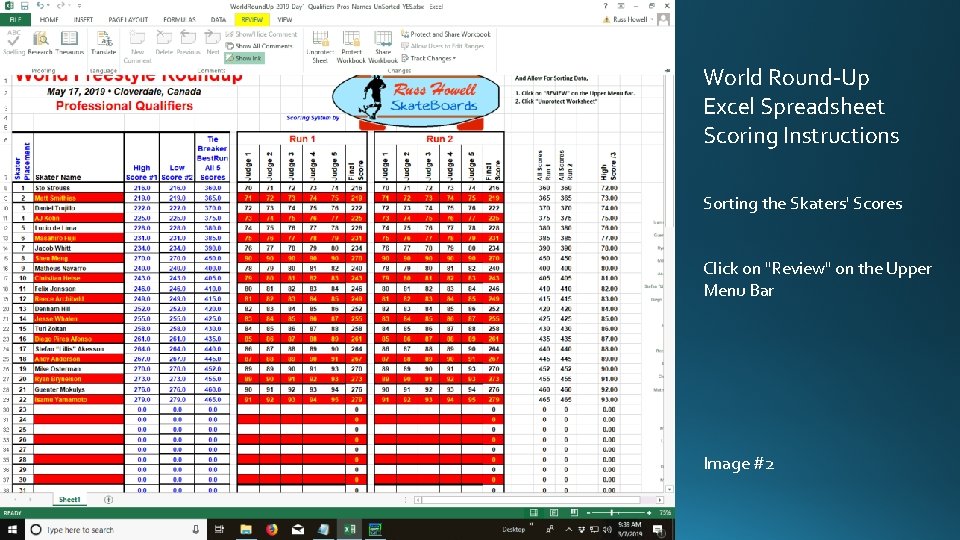Click the Undo arrow
The image size is (960, 540).
40,6
